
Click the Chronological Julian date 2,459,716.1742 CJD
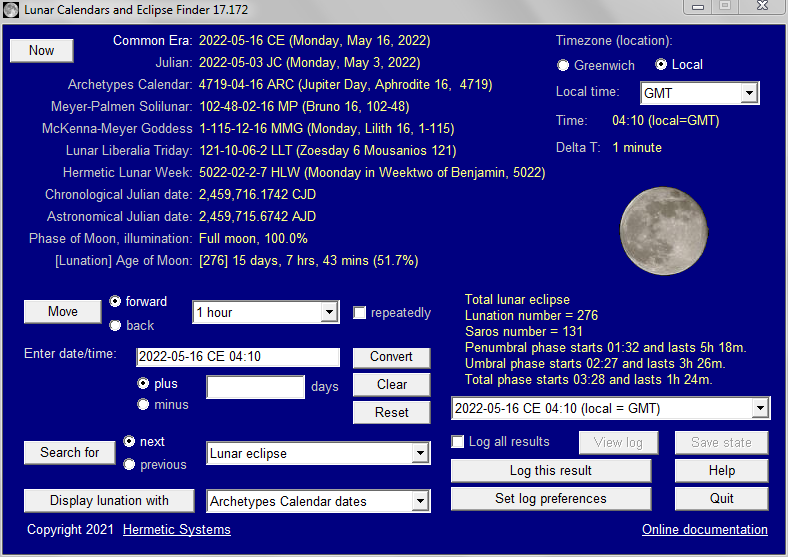point(257,195)
